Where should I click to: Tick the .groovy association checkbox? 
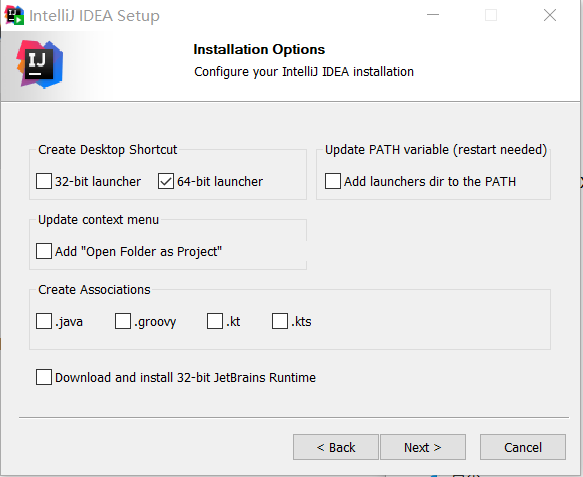tap(123, 321)
